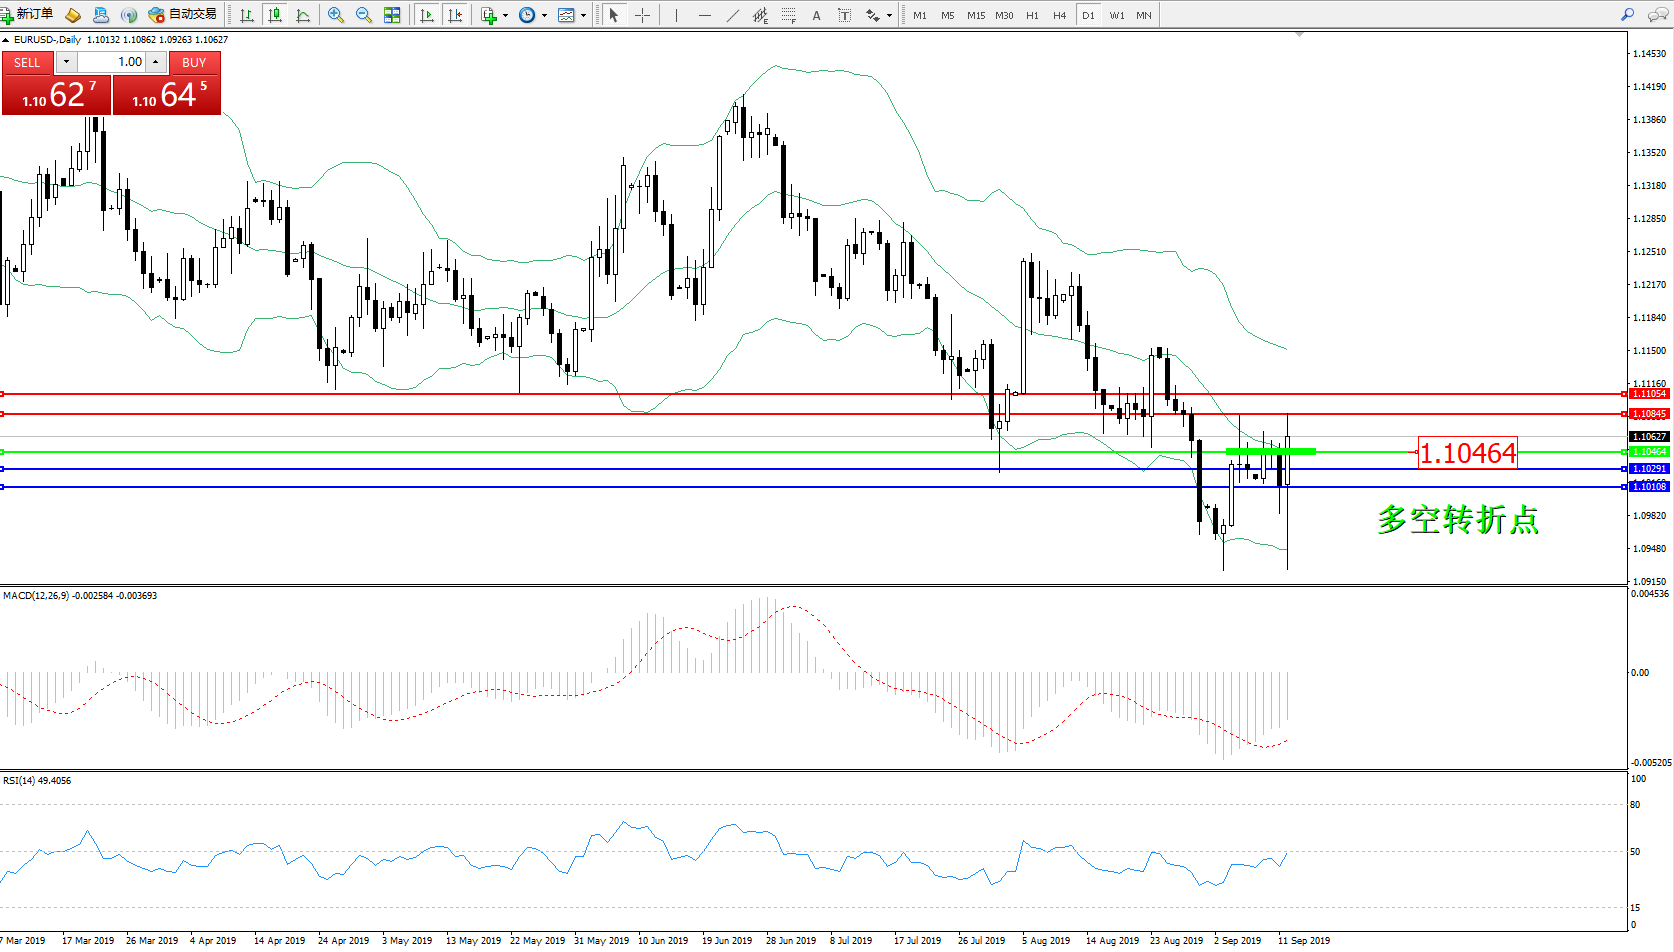This screenshot has height=952, width=1674.
Task: Draw a horizontal line with toolbar tool
Action: 705,15
